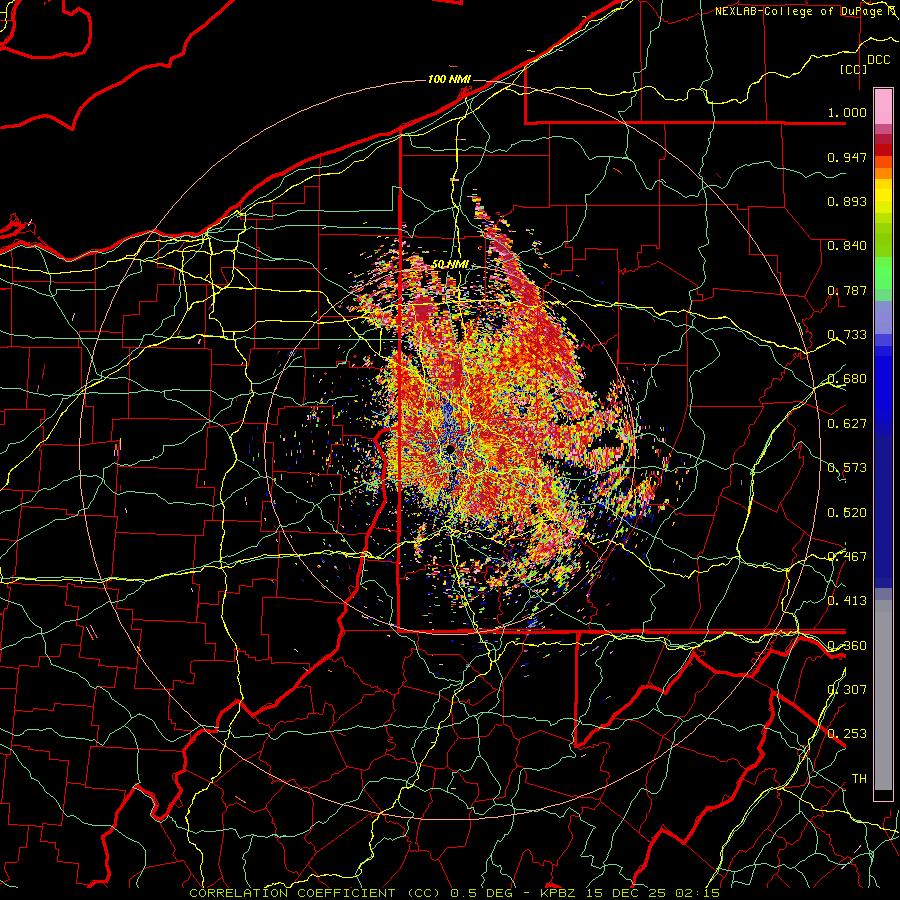Click the 1.000 color scale label
Viewport: 900px width, 900px height.
(847, 112)
